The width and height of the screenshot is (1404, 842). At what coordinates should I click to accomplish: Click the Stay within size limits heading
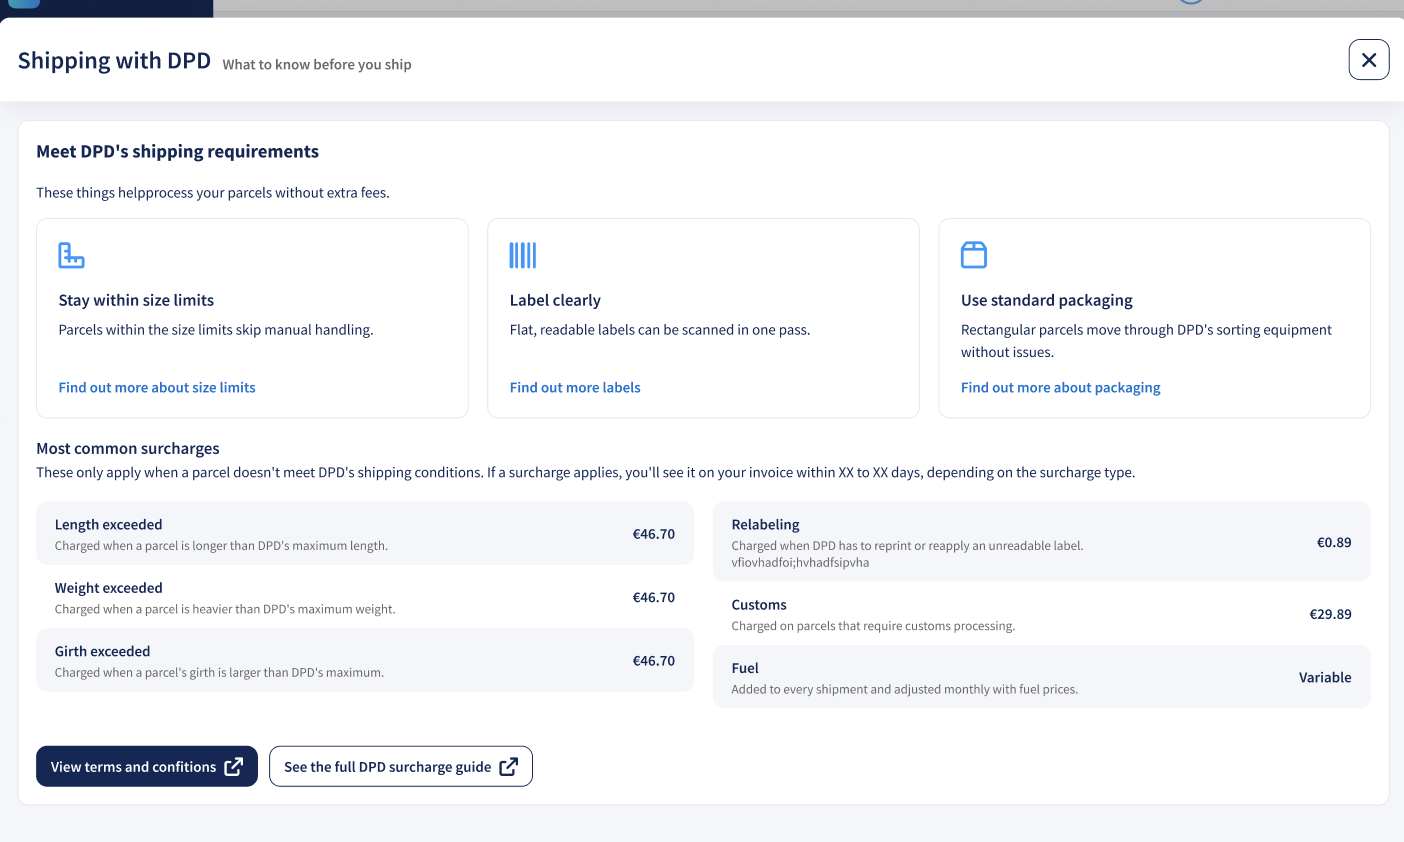136,300
